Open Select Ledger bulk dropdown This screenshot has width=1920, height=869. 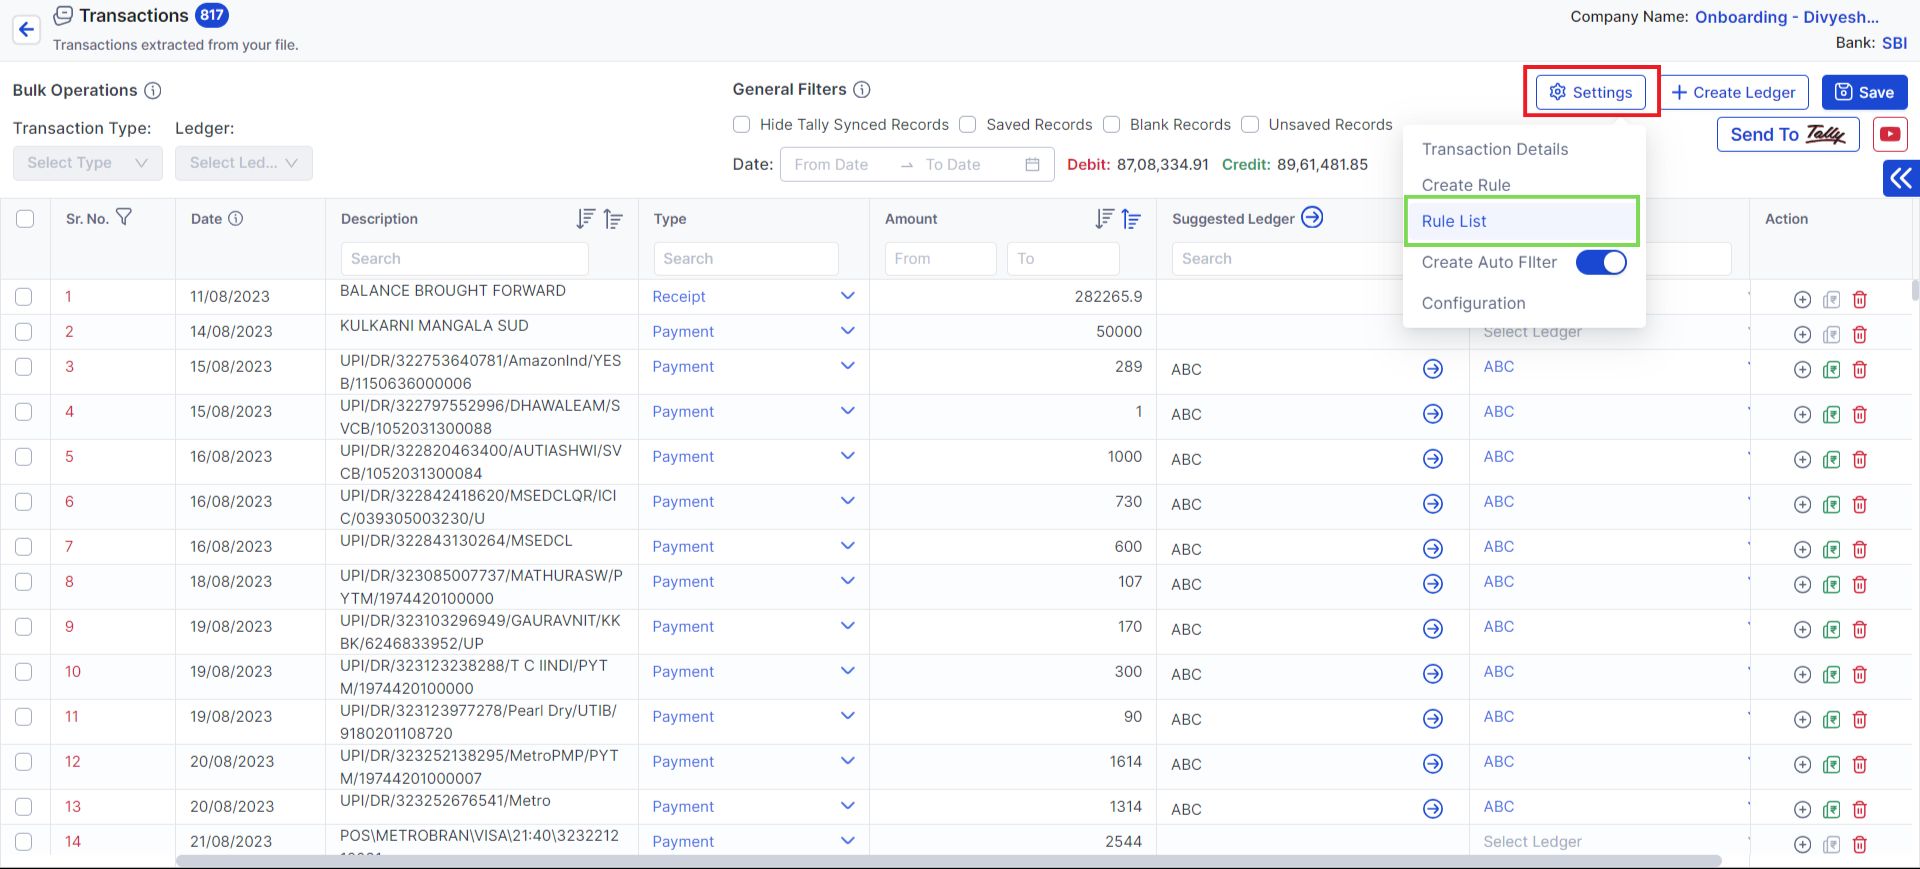tap(244, 163)
